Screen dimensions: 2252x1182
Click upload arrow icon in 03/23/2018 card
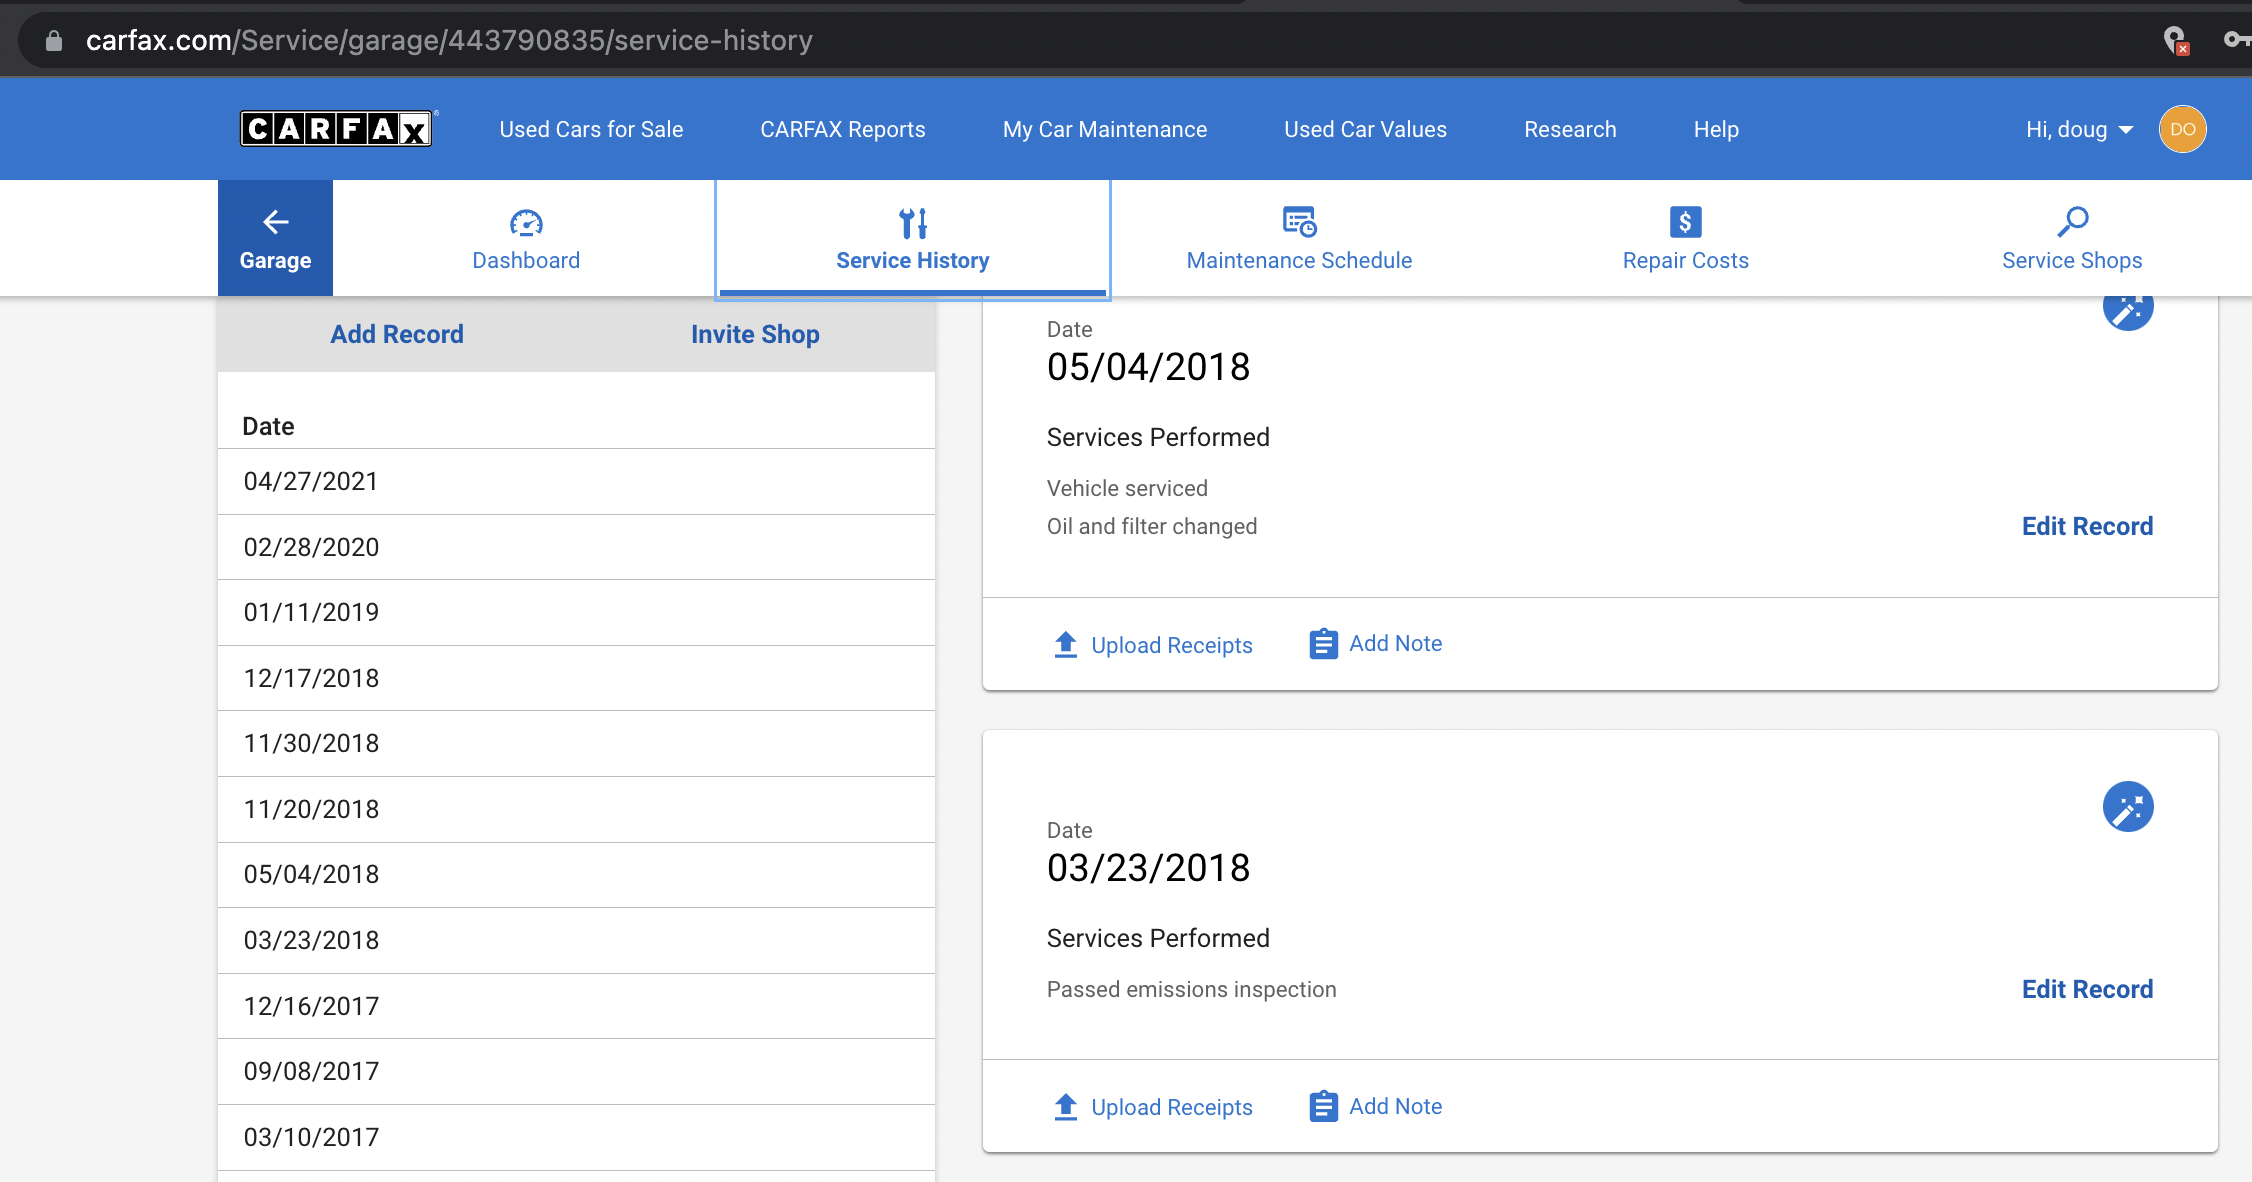tap(1066, 1107)
